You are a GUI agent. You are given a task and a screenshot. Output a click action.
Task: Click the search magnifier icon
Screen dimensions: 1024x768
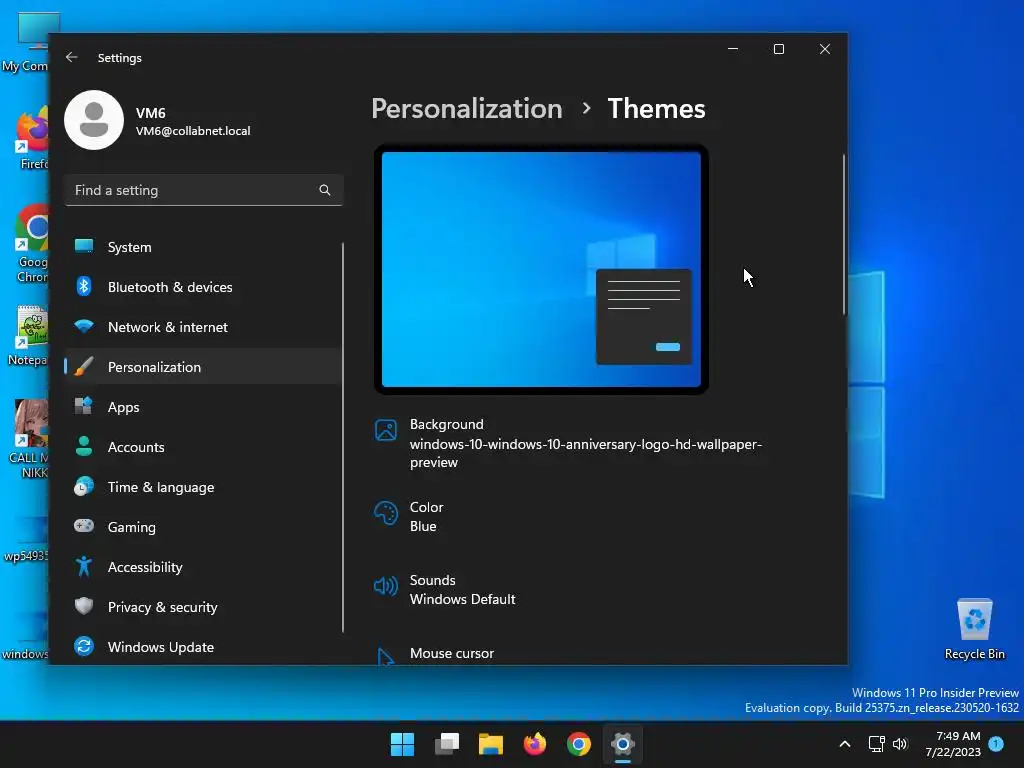click(x=325, y=190)
